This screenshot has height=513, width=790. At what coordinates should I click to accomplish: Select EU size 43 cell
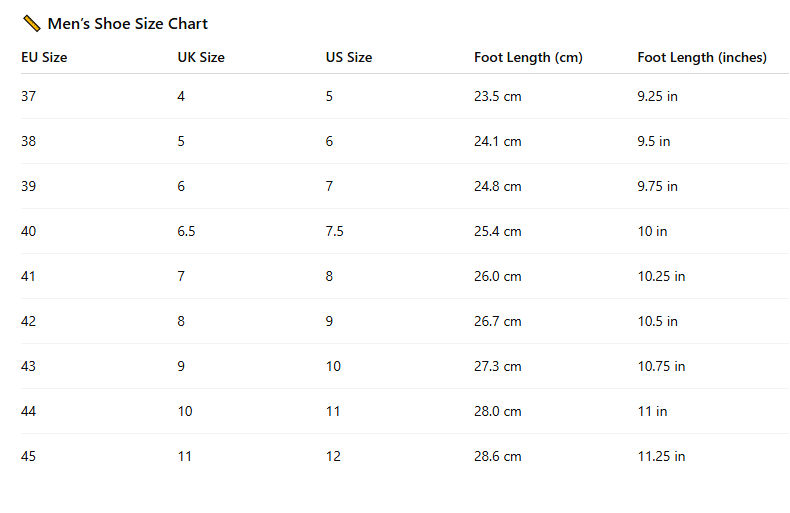(x=28, y=366)
